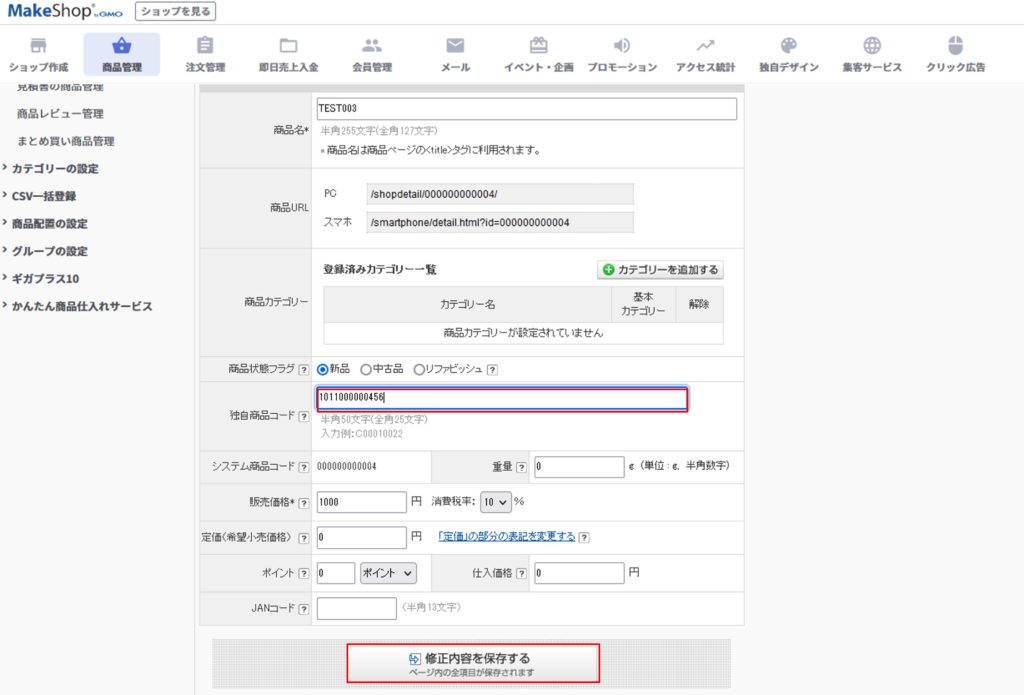Click help icon next to 独自商品コード
The image size is (1024, 695).
[303, 416]
